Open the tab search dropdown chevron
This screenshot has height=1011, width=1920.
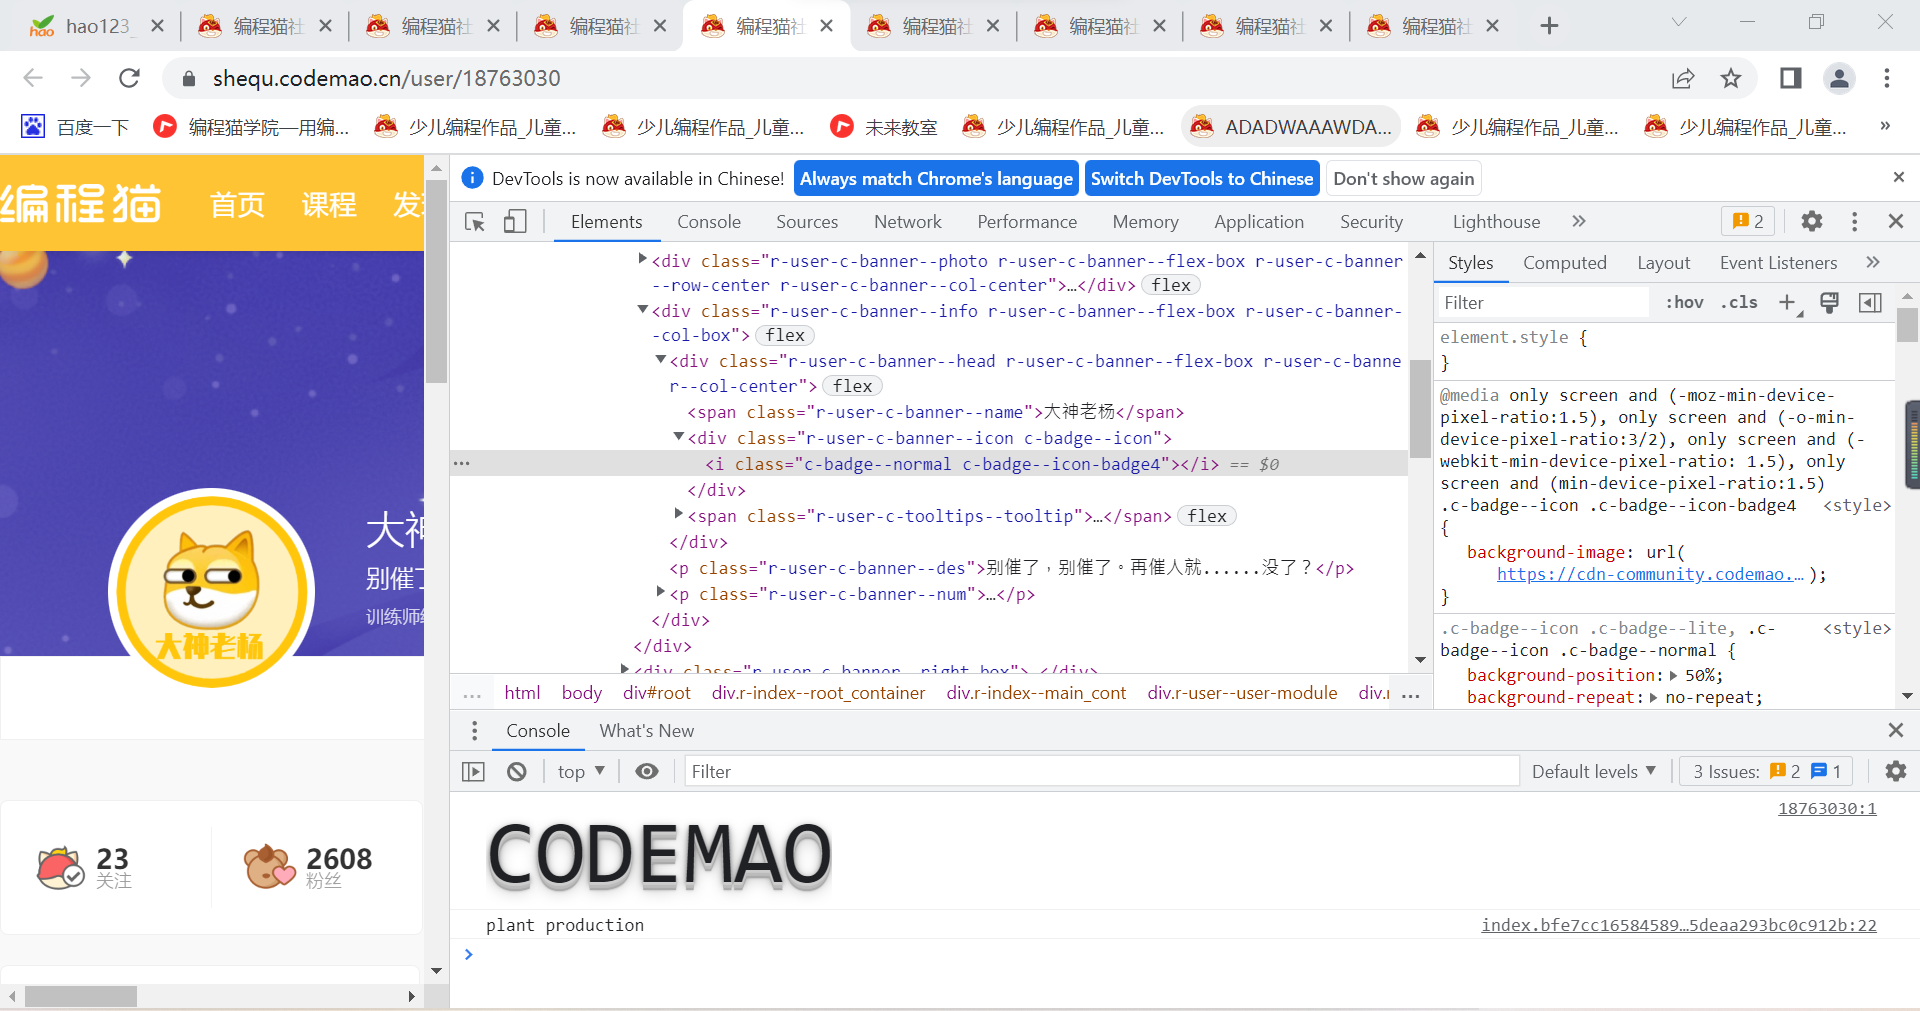(x=1679, y=22)
